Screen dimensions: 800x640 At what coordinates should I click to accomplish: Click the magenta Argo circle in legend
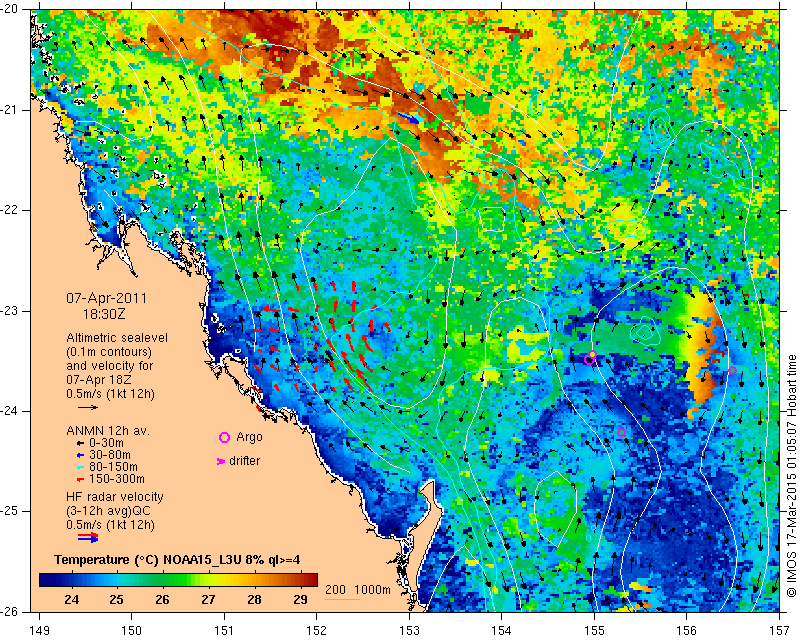point(224,437)
